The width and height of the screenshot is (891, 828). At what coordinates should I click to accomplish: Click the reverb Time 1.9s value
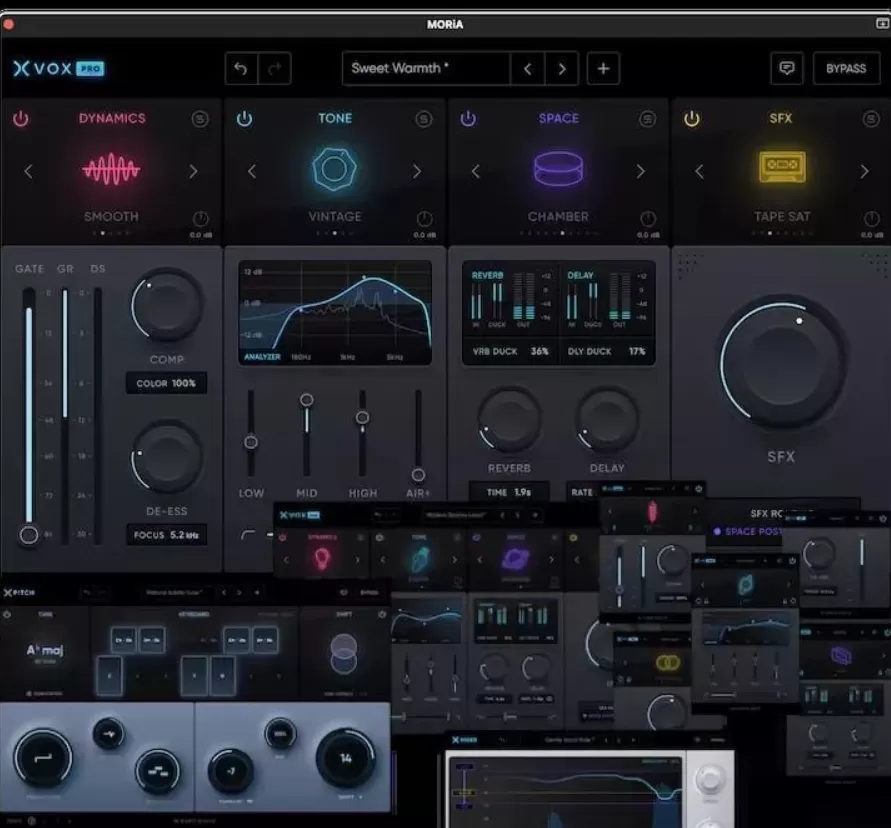tap(509, 492)
